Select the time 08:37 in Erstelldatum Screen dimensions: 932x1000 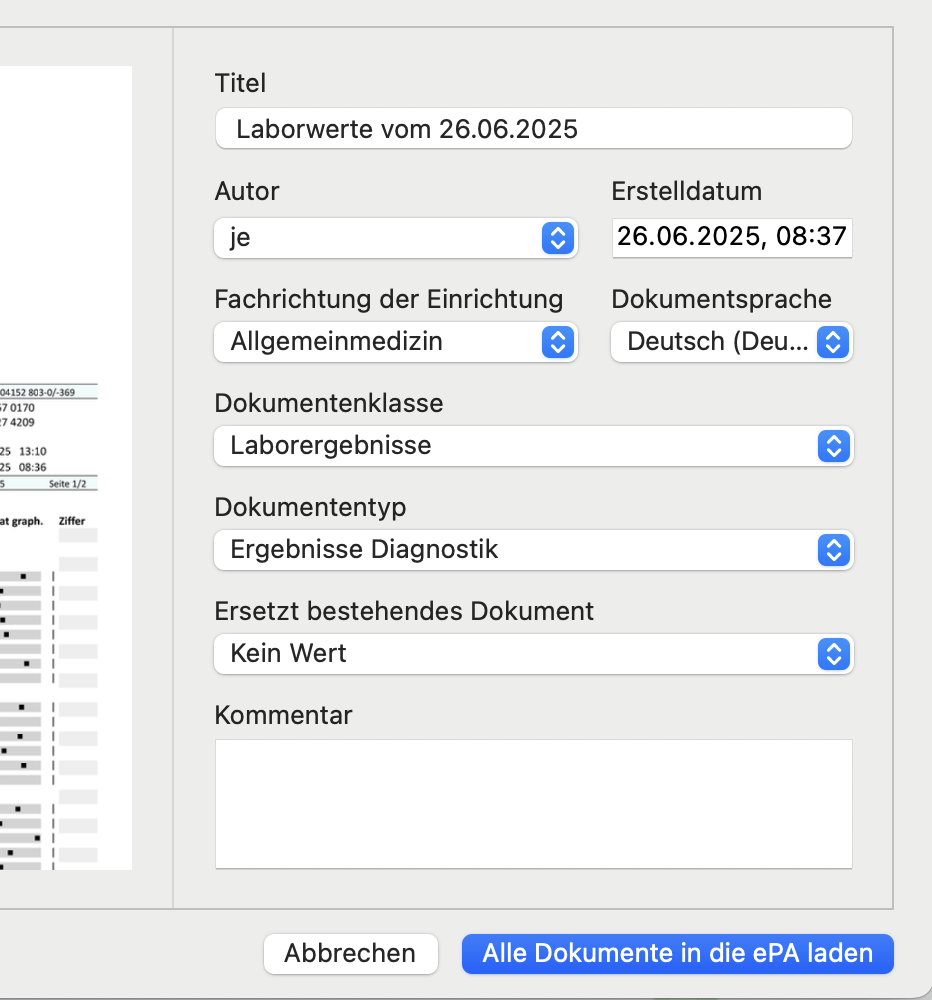[811, 237]
